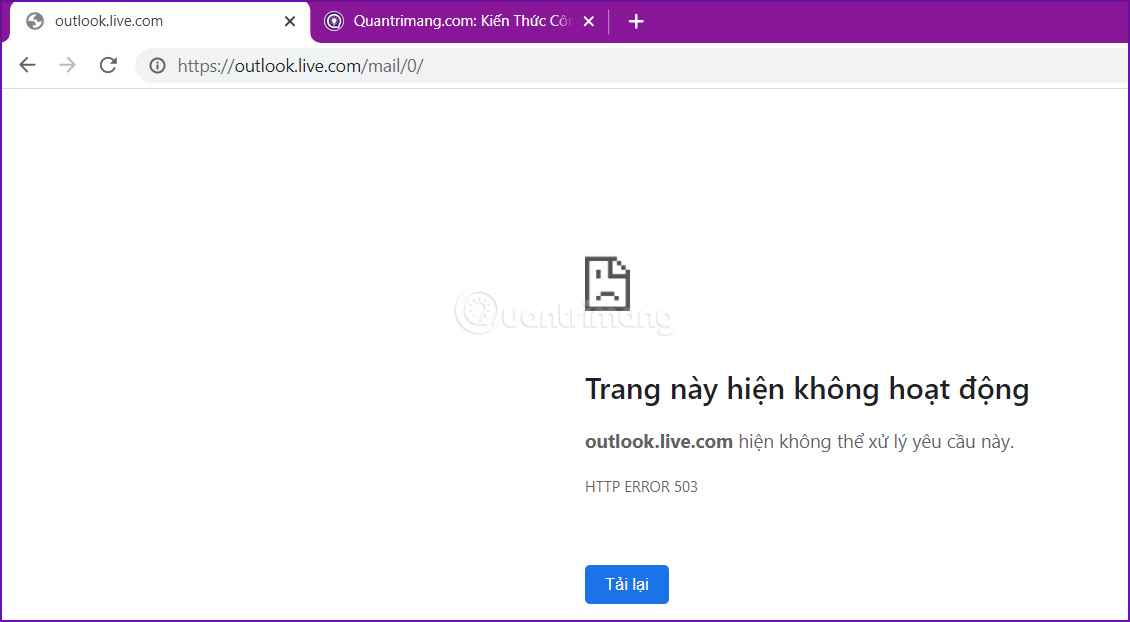The height and width of the screenshot is (622, 1130).
Task: Click the sad-face broken page illustration
Action: click(607, 284)
